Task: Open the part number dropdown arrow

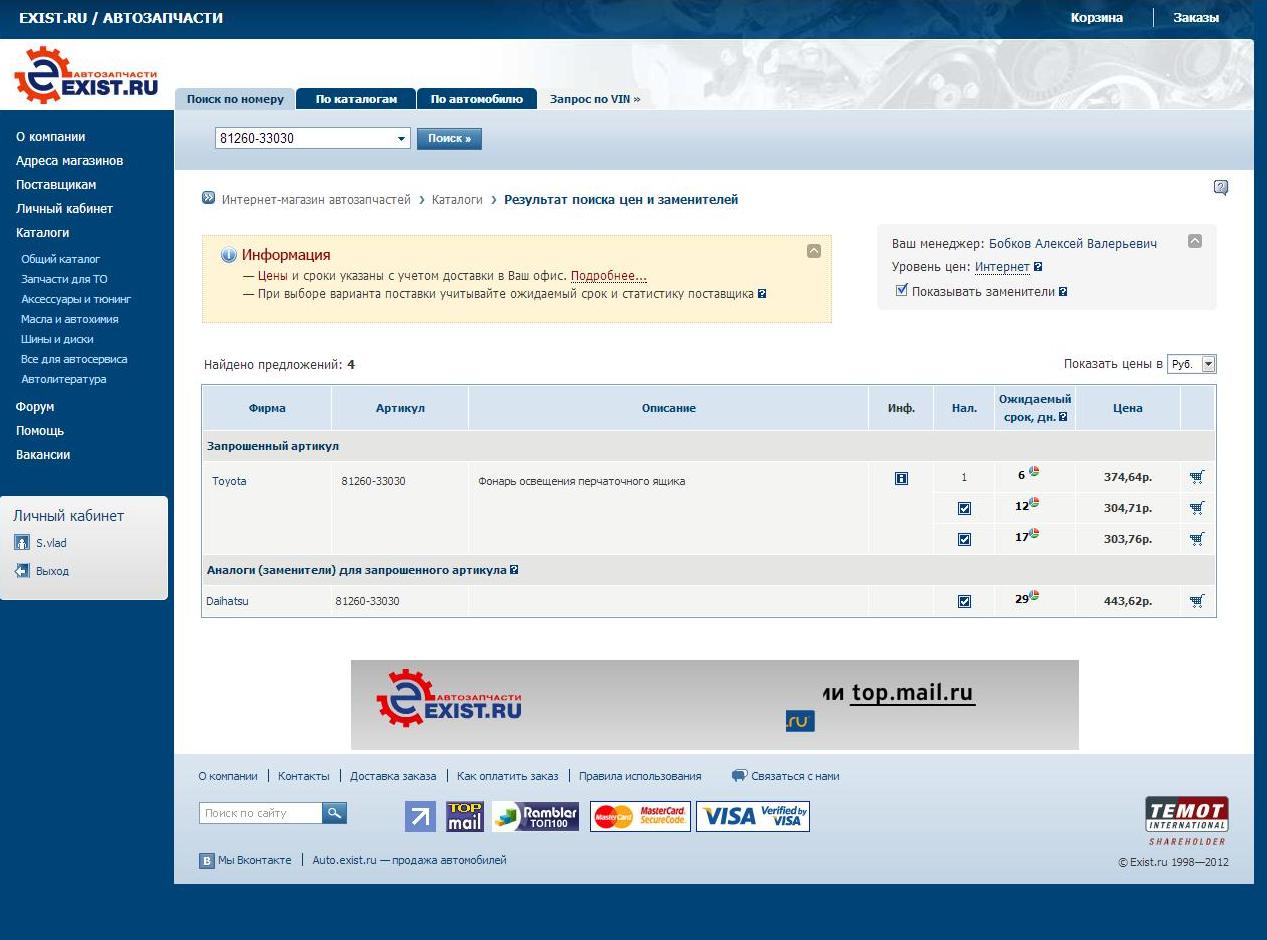Action: 401,139
